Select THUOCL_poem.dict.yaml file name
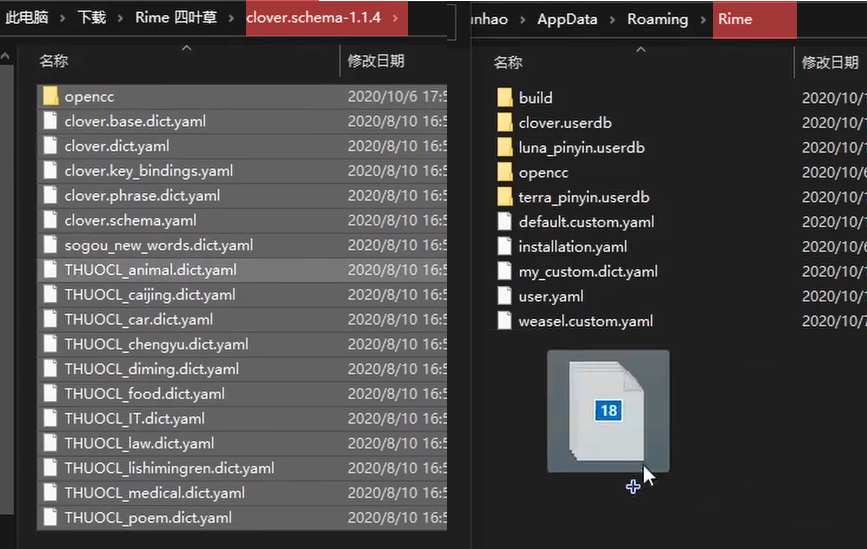The width and height of the screenshot is (867, 549). 148,517
